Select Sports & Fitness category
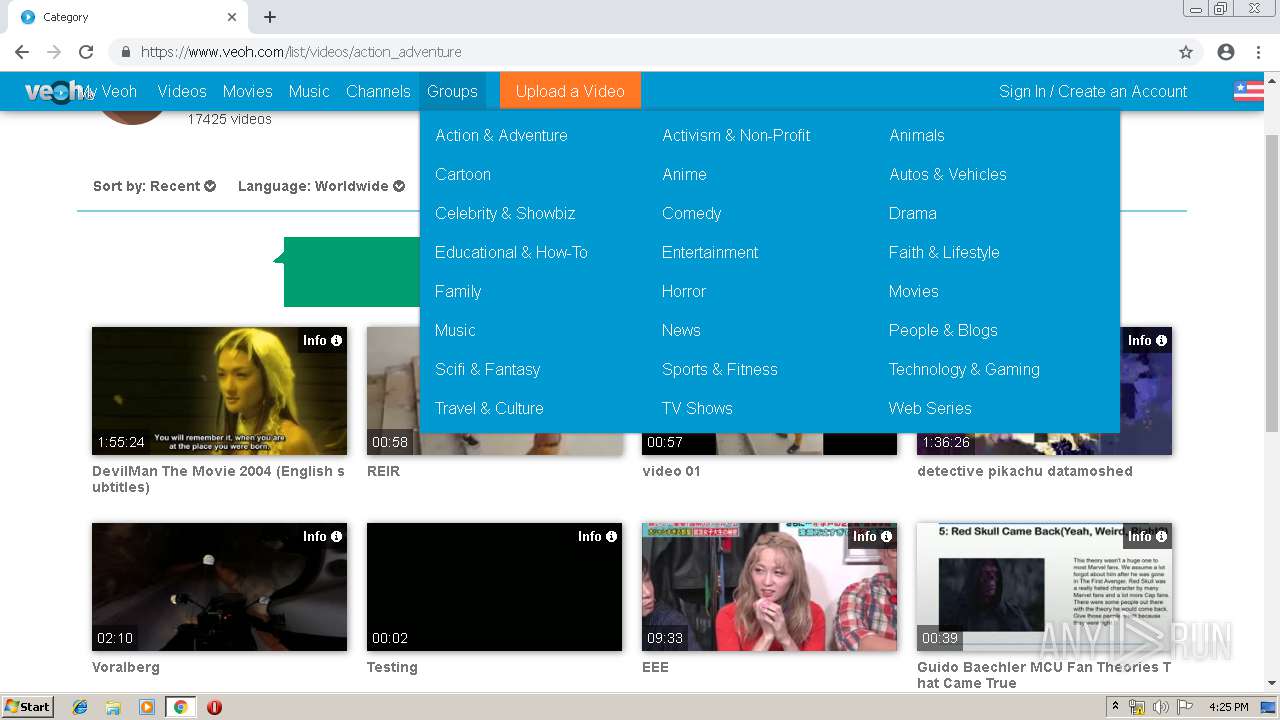The width and height of the screenshot is (1280, 720). click(x=719, y=369)
